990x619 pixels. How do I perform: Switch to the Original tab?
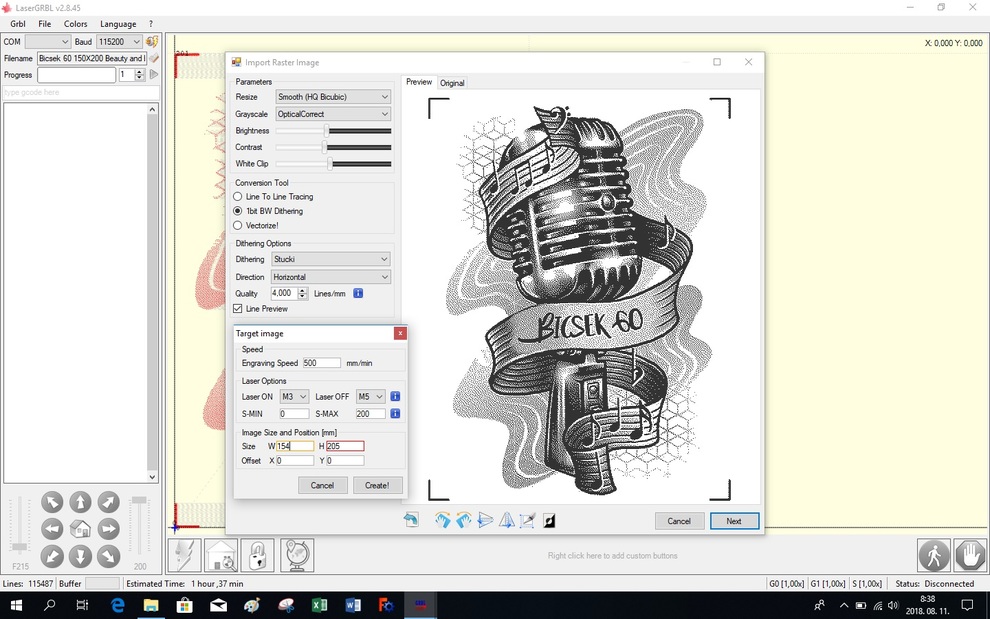pos(452,83)
